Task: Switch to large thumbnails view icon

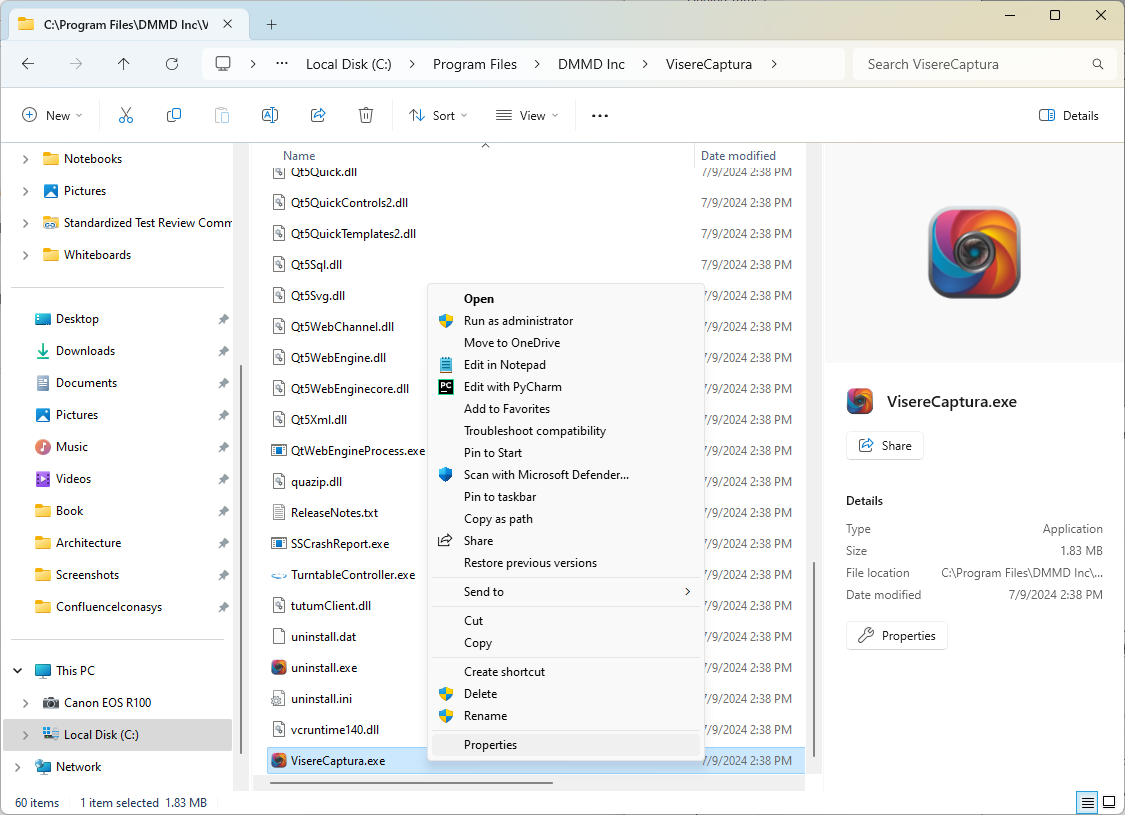Action: click(x=1109, y=803)
